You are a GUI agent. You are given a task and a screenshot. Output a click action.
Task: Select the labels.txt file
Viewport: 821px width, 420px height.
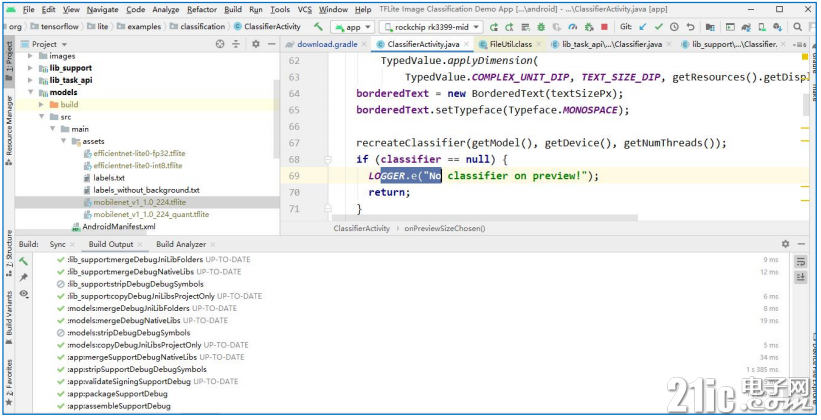click(x=109, y=178)
